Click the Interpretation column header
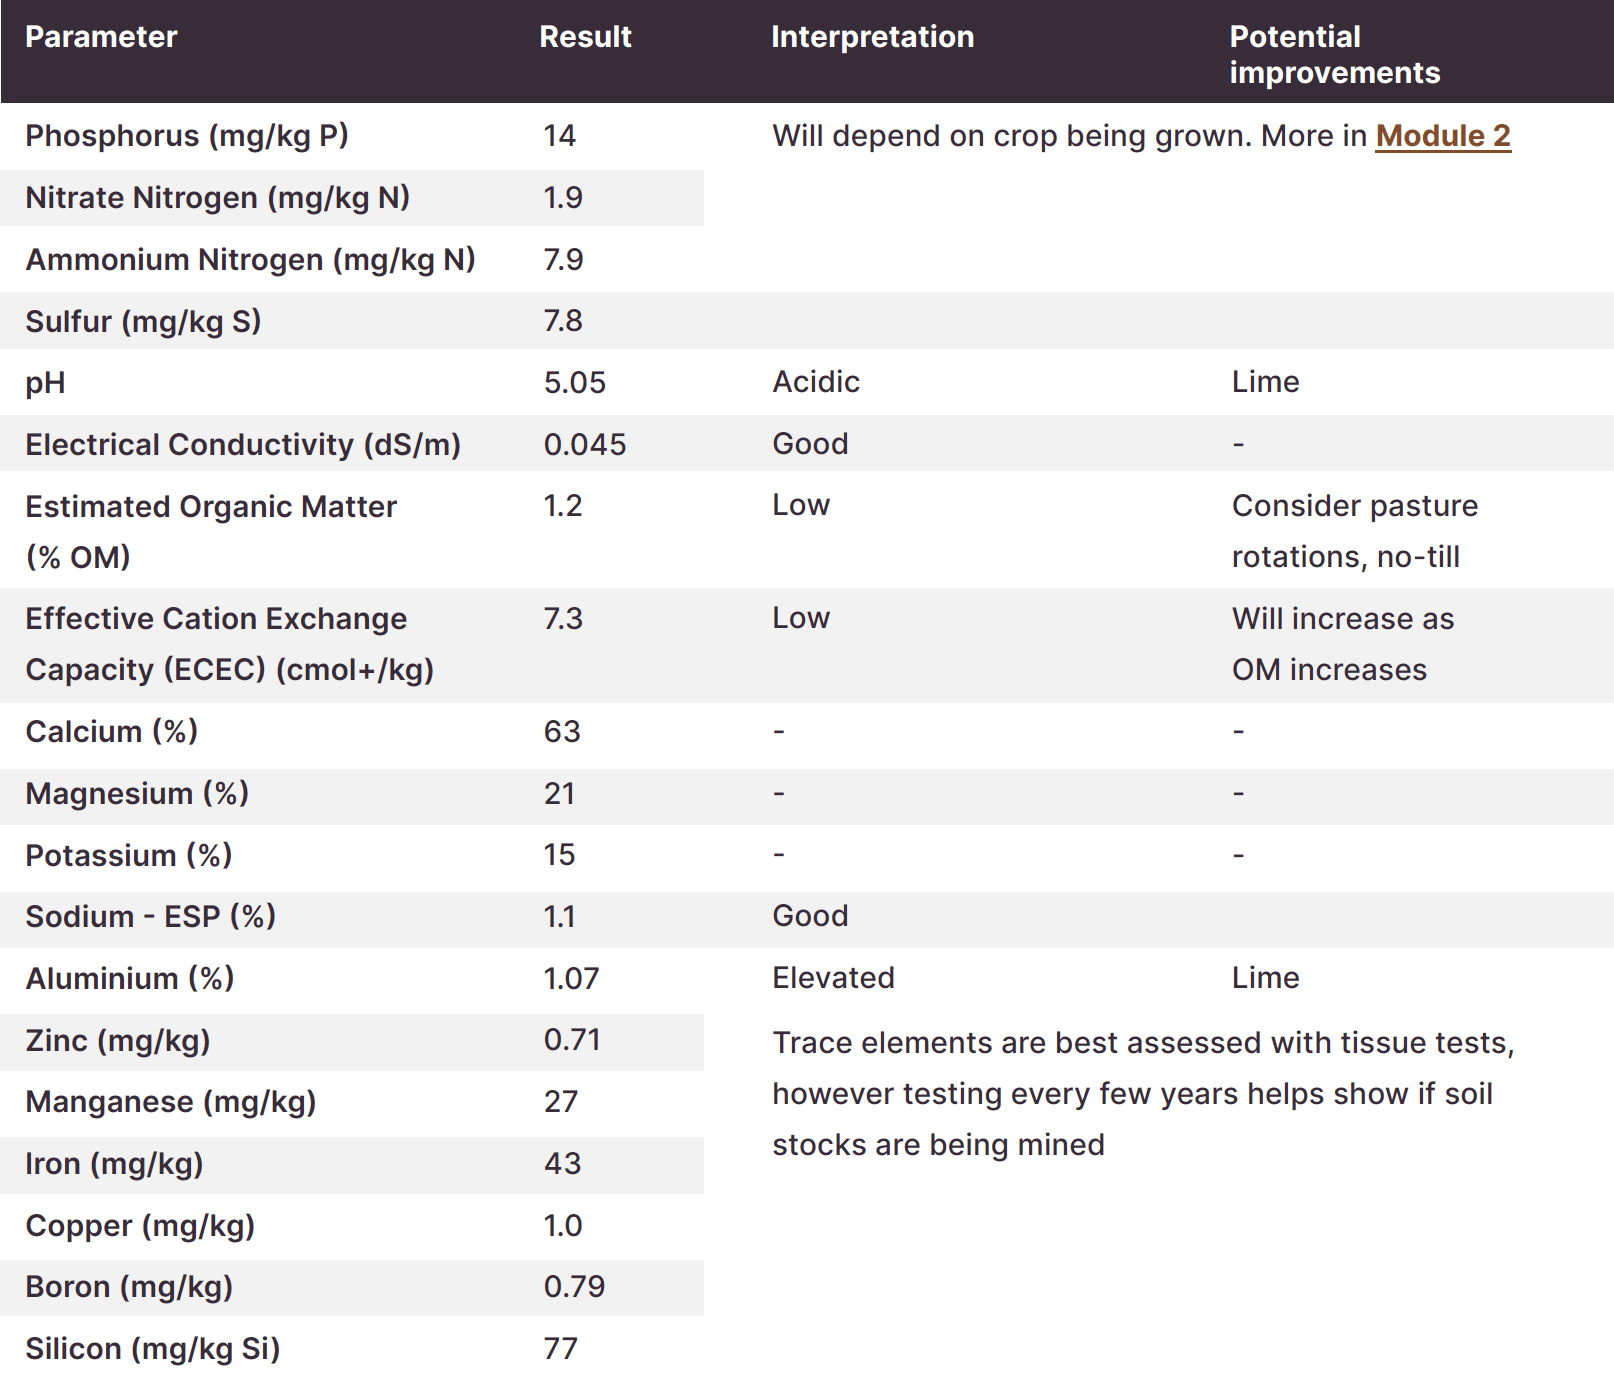 872,37
